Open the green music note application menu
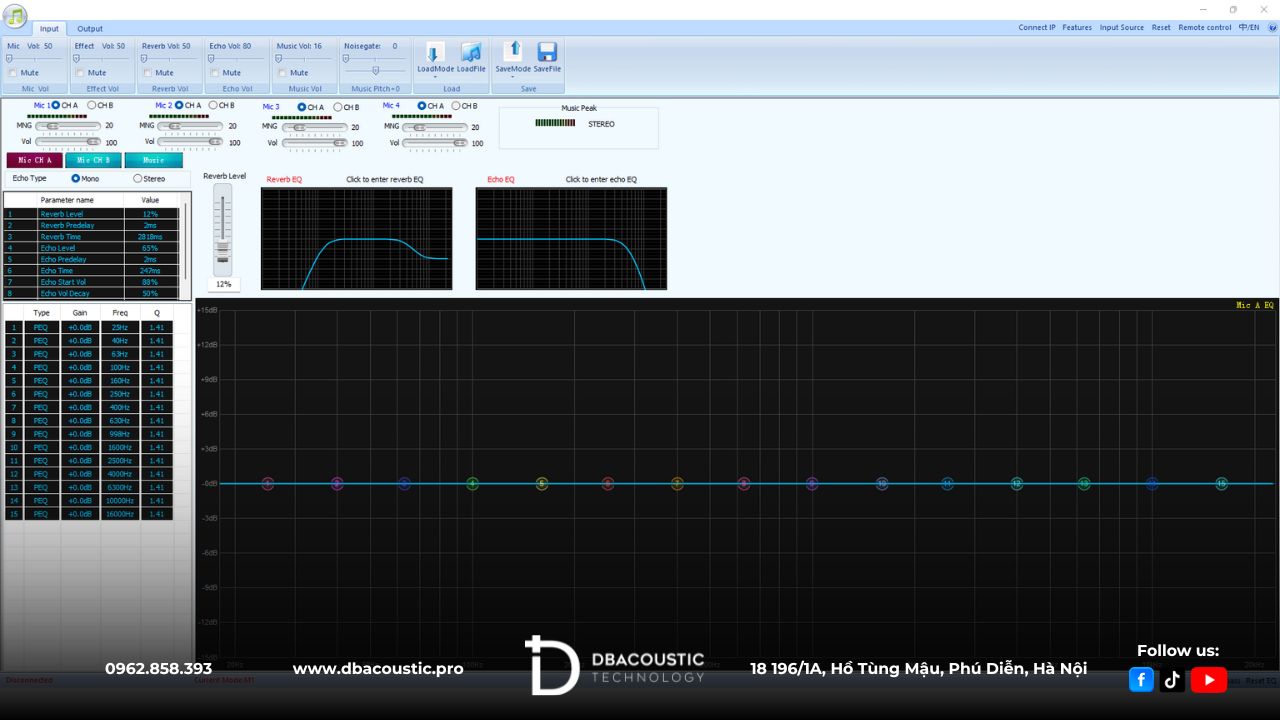 click(x=15, y=16)
